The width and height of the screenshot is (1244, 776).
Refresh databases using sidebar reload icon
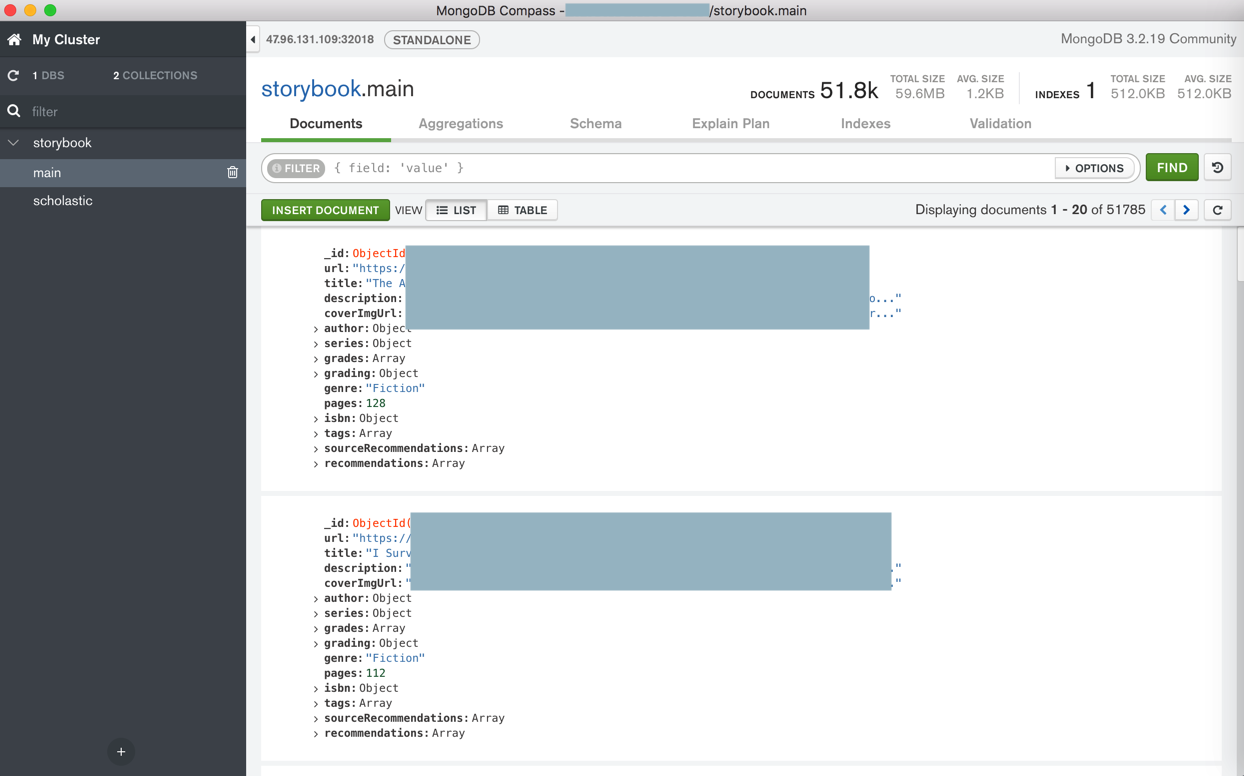point(13,76)
